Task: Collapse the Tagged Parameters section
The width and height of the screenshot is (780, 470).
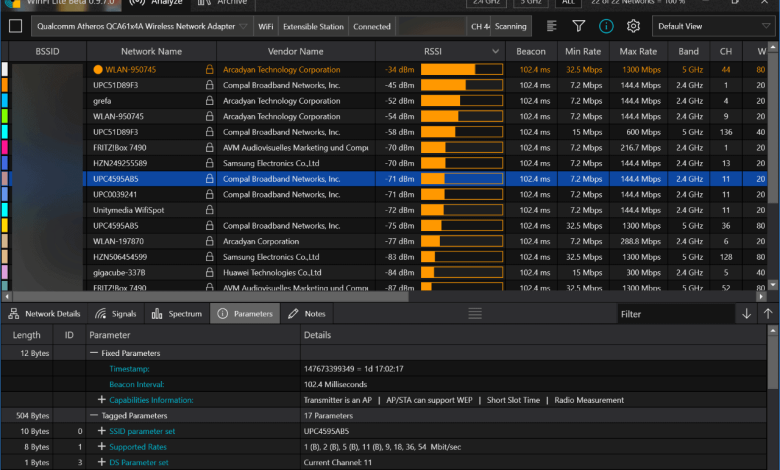Action: (94, 415)
